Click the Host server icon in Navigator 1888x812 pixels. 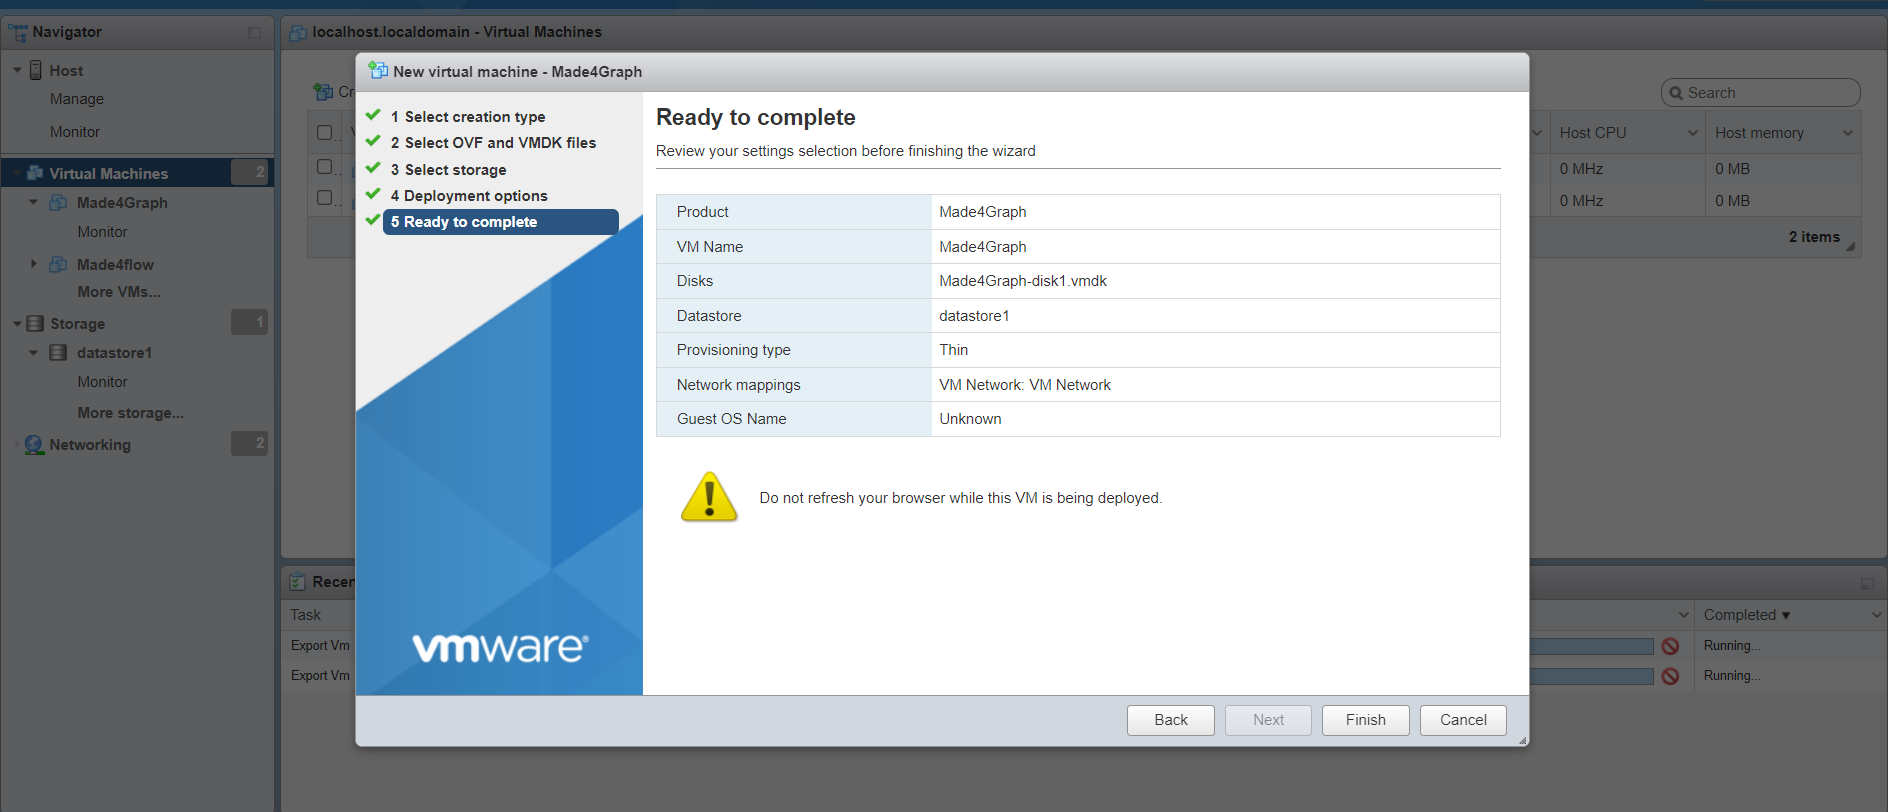coord(36,71)
